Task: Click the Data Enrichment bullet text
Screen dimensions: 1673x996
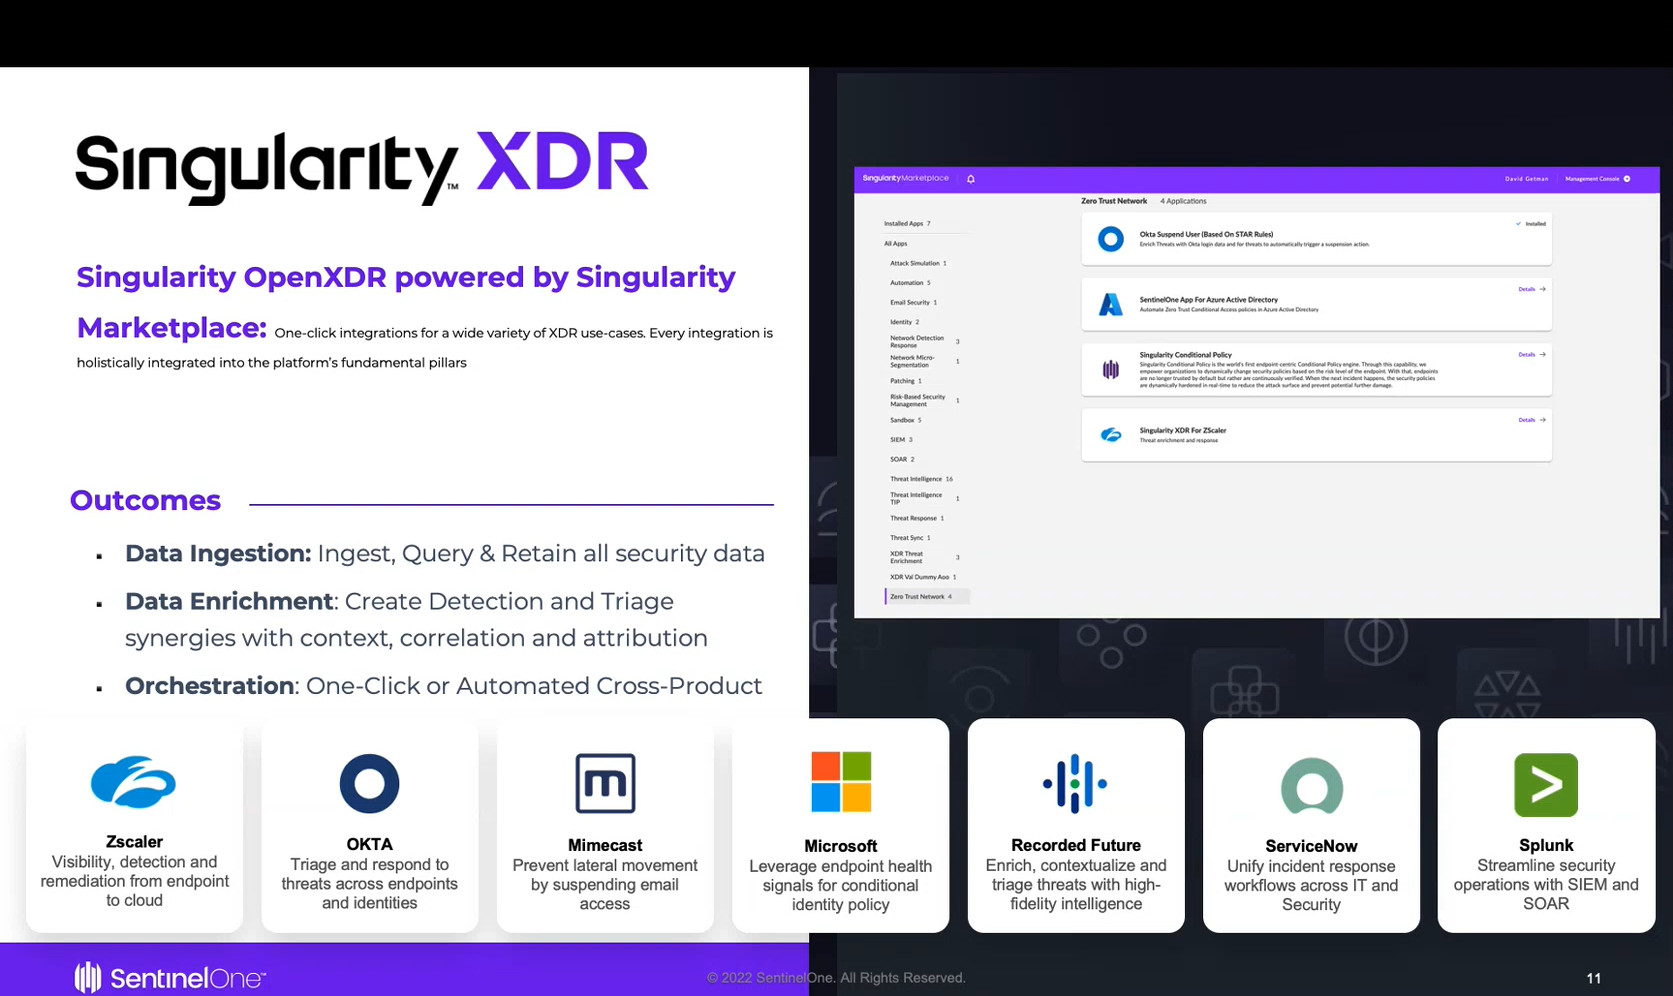Action: pyautogui.click(x=416, y=619)
